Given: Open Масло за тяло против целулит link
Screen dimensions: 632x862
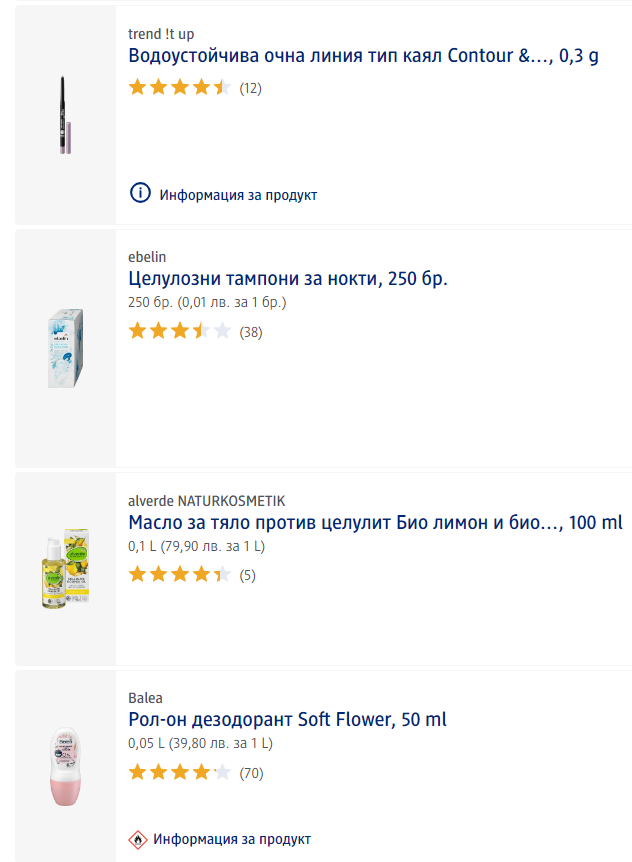Looking at the screenshot, I should click(375, 522).
